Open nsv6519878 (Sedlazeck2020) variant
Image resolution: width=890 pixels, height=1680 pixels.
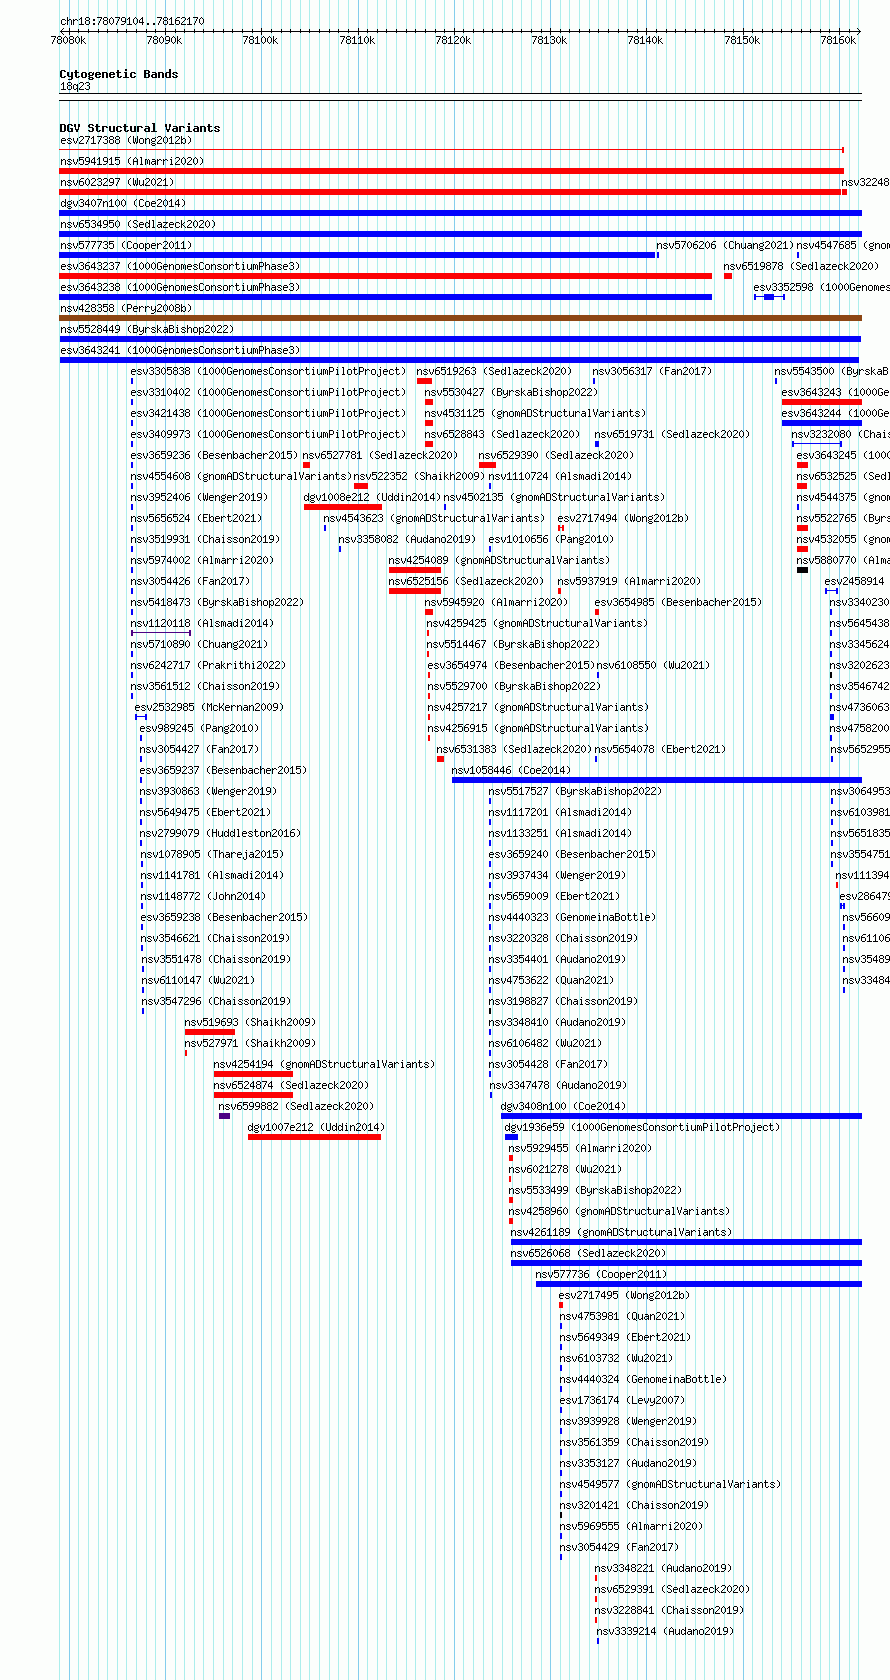click(802, 266)
